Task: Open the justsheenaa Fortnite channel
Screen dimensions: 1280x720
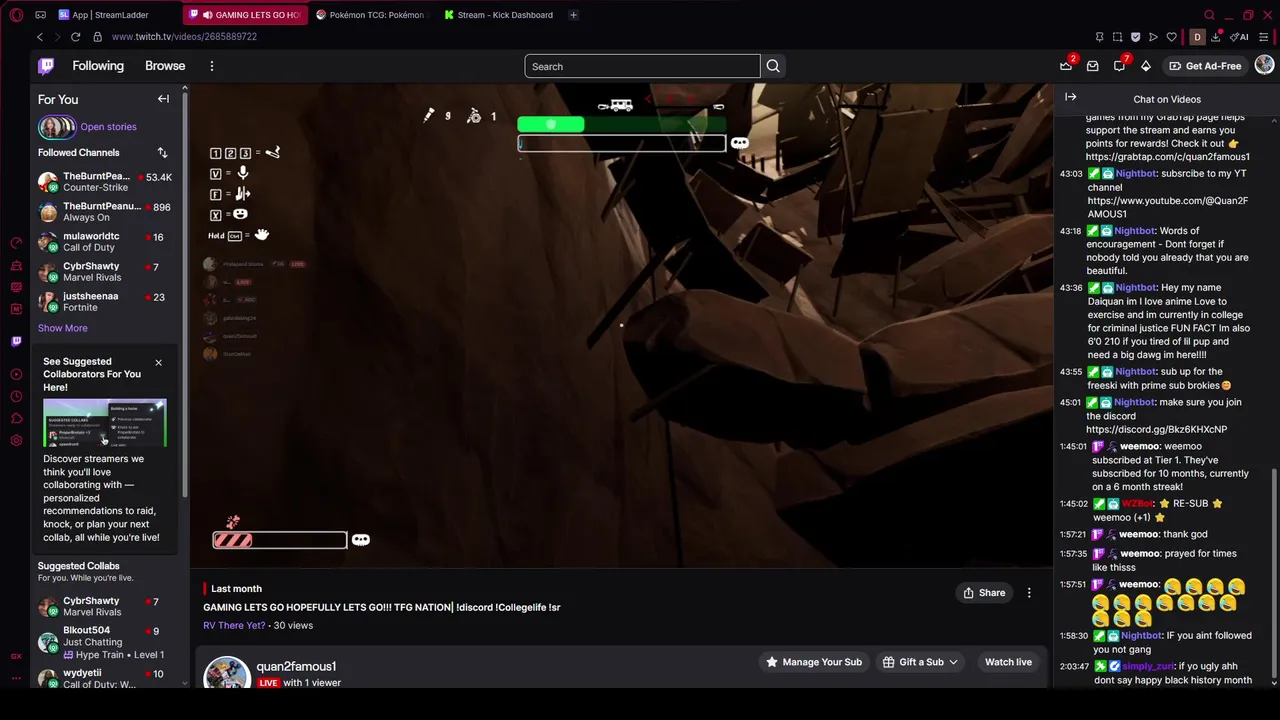Action: (105, 302)
